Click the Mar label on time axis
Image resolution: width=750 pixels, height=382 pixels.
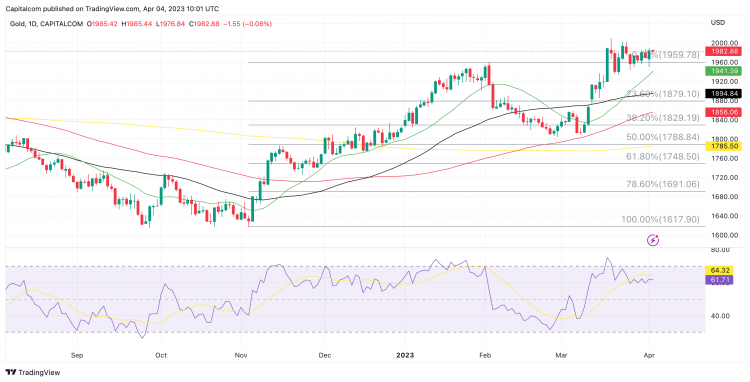click(x=562, y=356)
